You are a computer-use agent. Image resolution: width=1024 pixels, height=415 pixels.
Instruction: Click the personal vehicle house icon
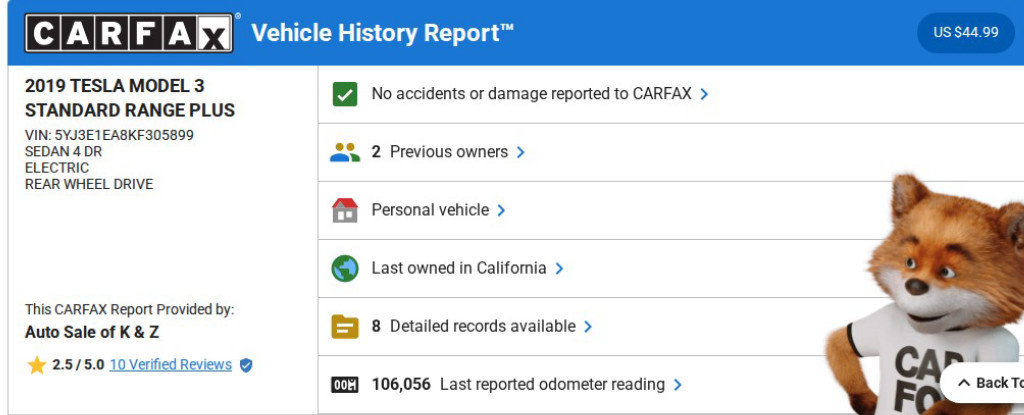(x=344, y=210)
